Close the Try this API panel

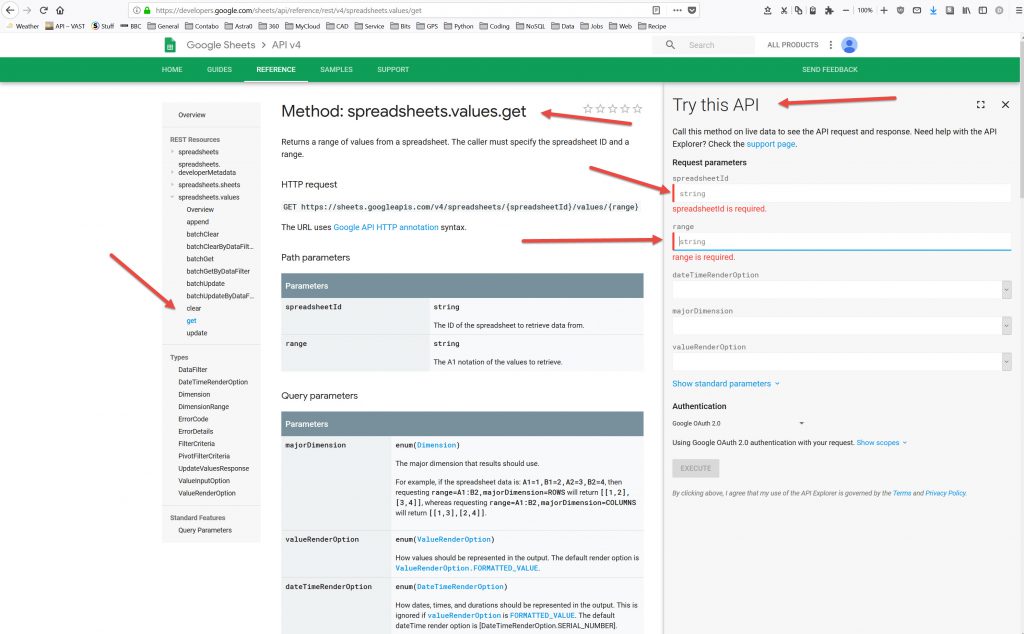(x=1005, y=105)
